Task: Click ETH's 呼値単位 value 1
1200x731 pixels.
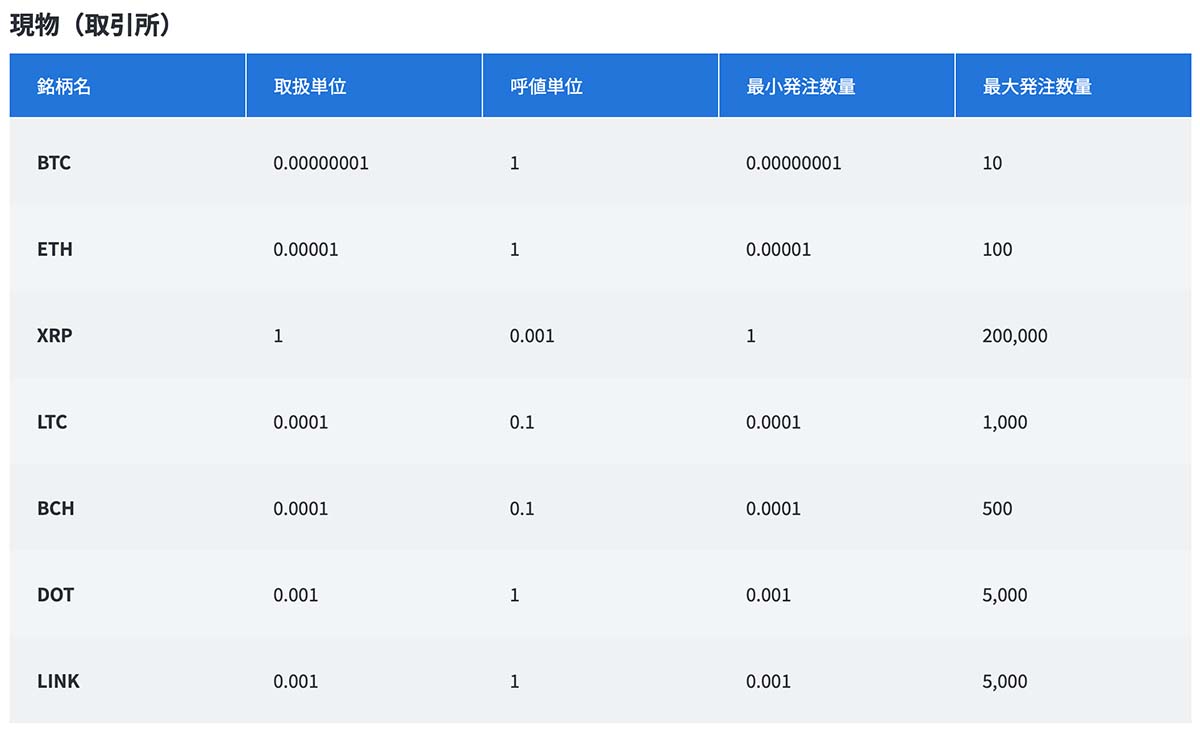Action: pyautogui.click(x=515, y=249)
